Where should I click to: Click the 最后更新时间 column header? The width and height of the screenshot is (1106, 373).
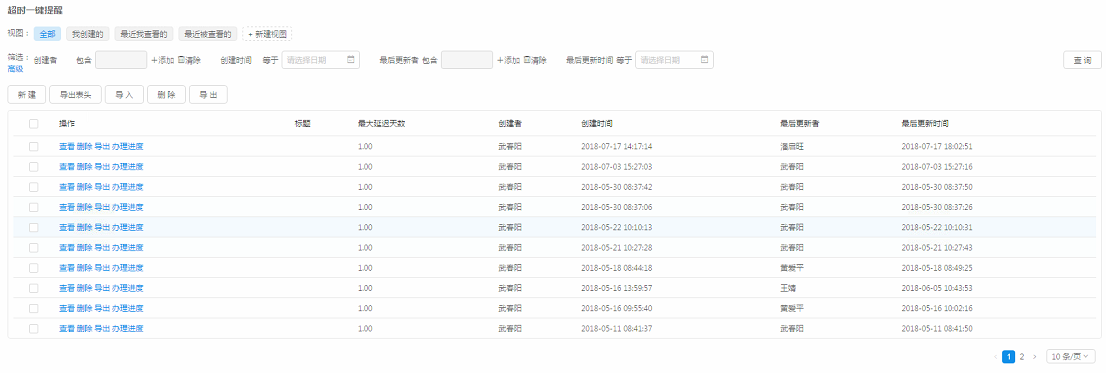pos(925,123)
